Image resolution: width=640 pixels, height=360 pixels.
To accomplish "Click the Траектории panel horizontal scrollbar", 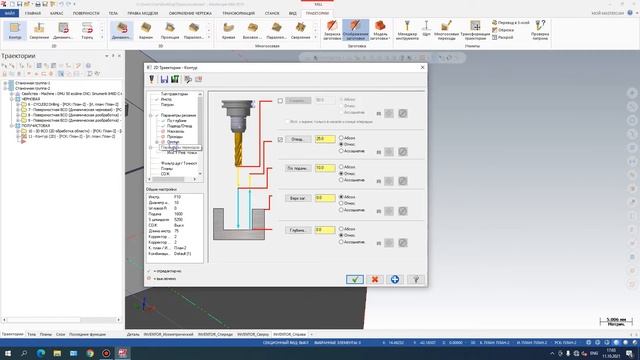I will (61, 320).
